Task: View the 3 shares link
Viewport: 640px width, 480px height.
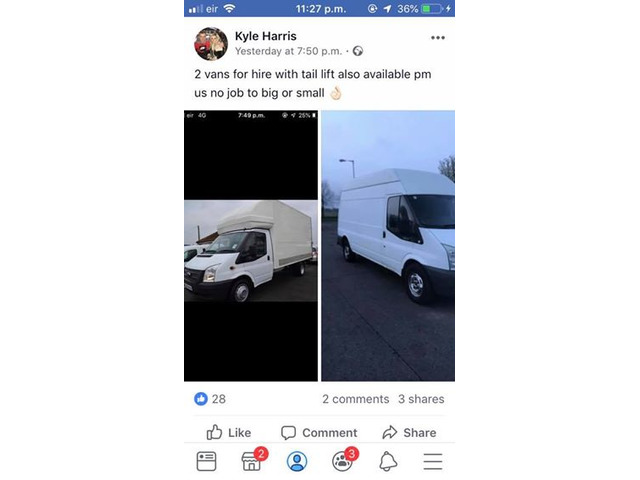Action: click(x=421, y=399)
